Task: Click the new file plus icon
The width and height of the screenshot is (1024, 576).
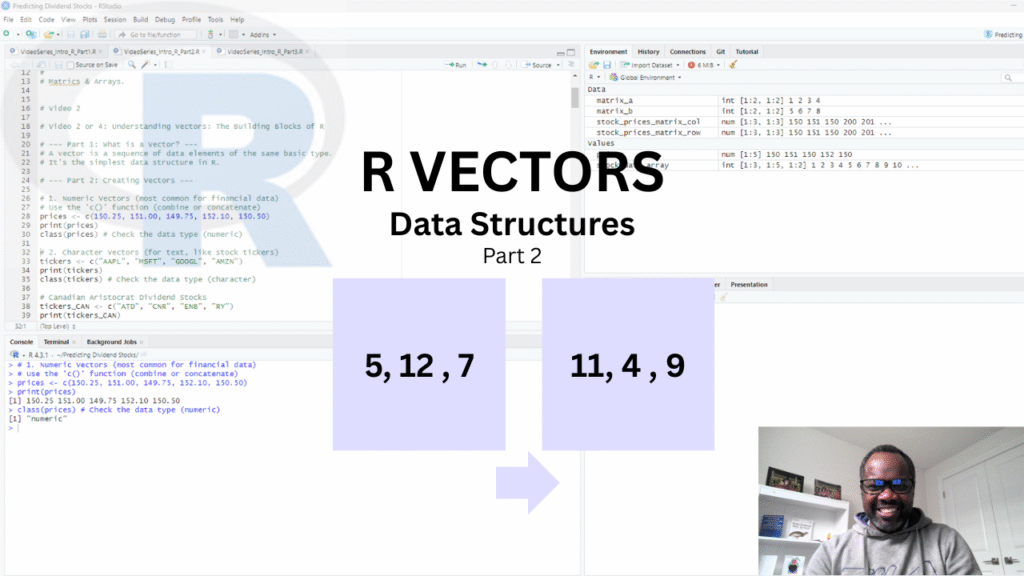Action: [7, 34]
